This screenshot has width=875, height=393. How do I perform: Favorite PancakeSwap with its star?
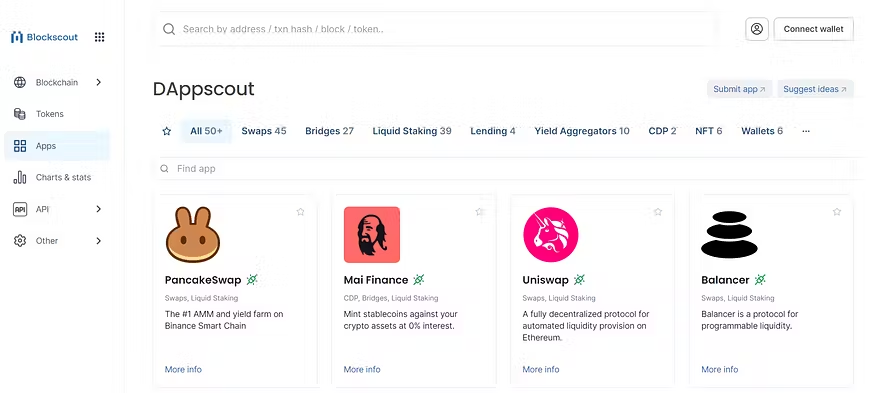tap(300, 212)
